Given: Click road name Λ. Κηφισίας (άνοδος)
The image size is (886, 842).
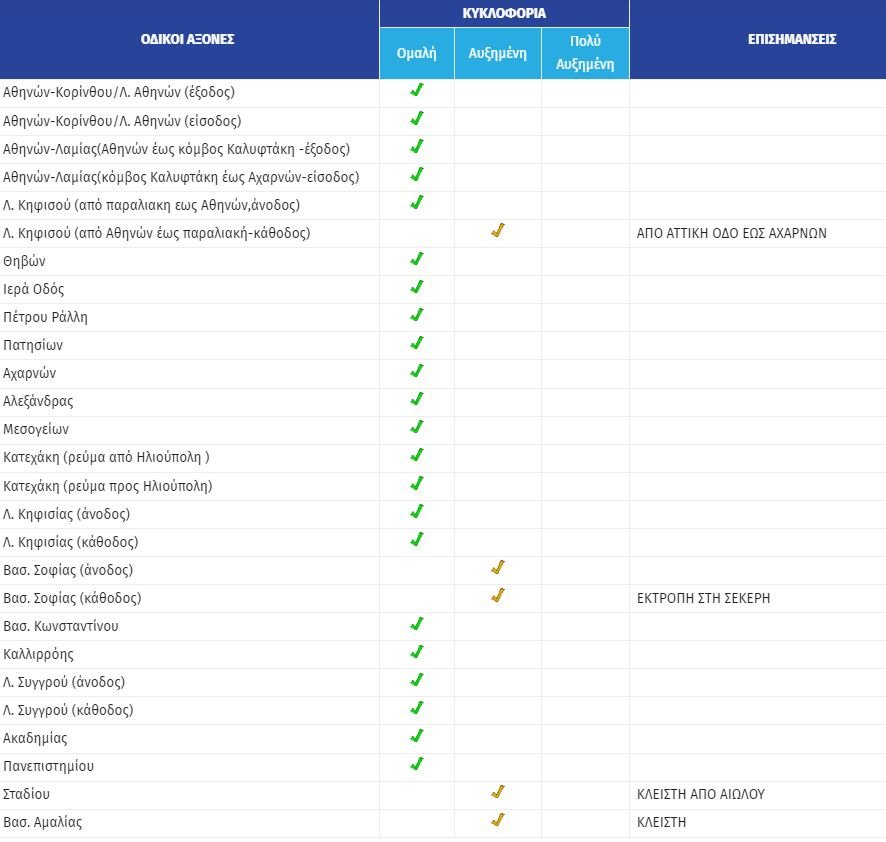Looking at the screenshot, I should pos(66,514).
